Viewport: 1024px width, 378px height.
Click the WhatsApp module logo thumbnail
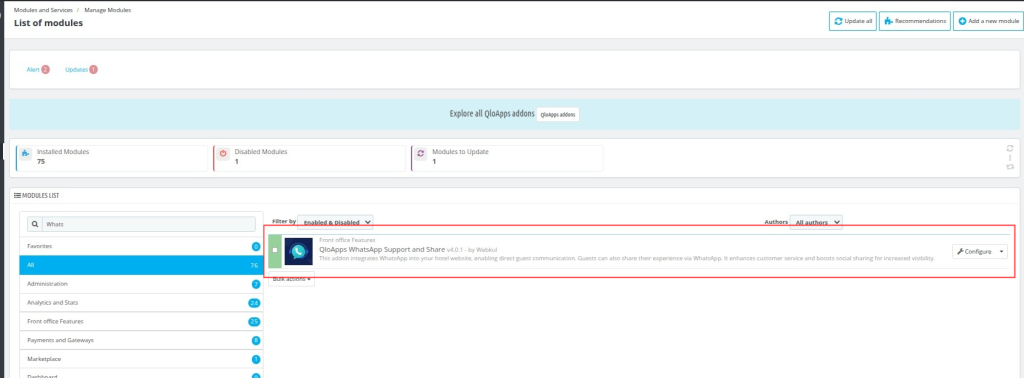(298, 251)
